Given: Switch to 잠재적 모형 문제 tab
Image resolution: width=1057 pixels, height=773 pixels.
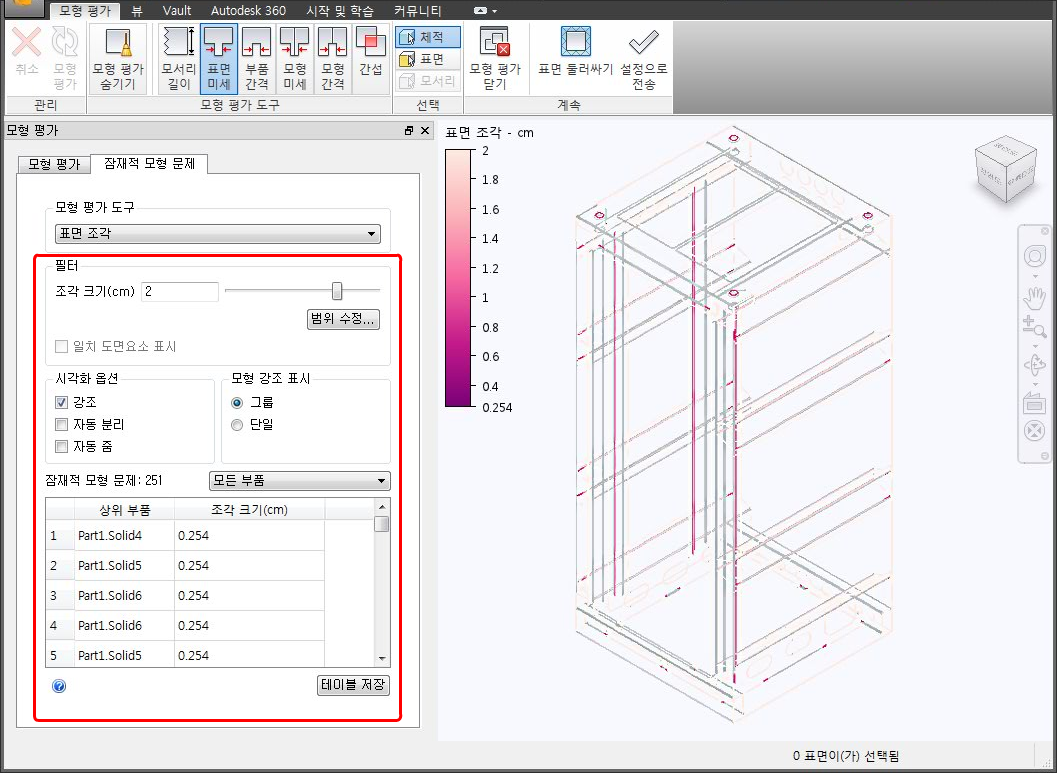Looking at the screenshot, I should [x=149, y=163].
